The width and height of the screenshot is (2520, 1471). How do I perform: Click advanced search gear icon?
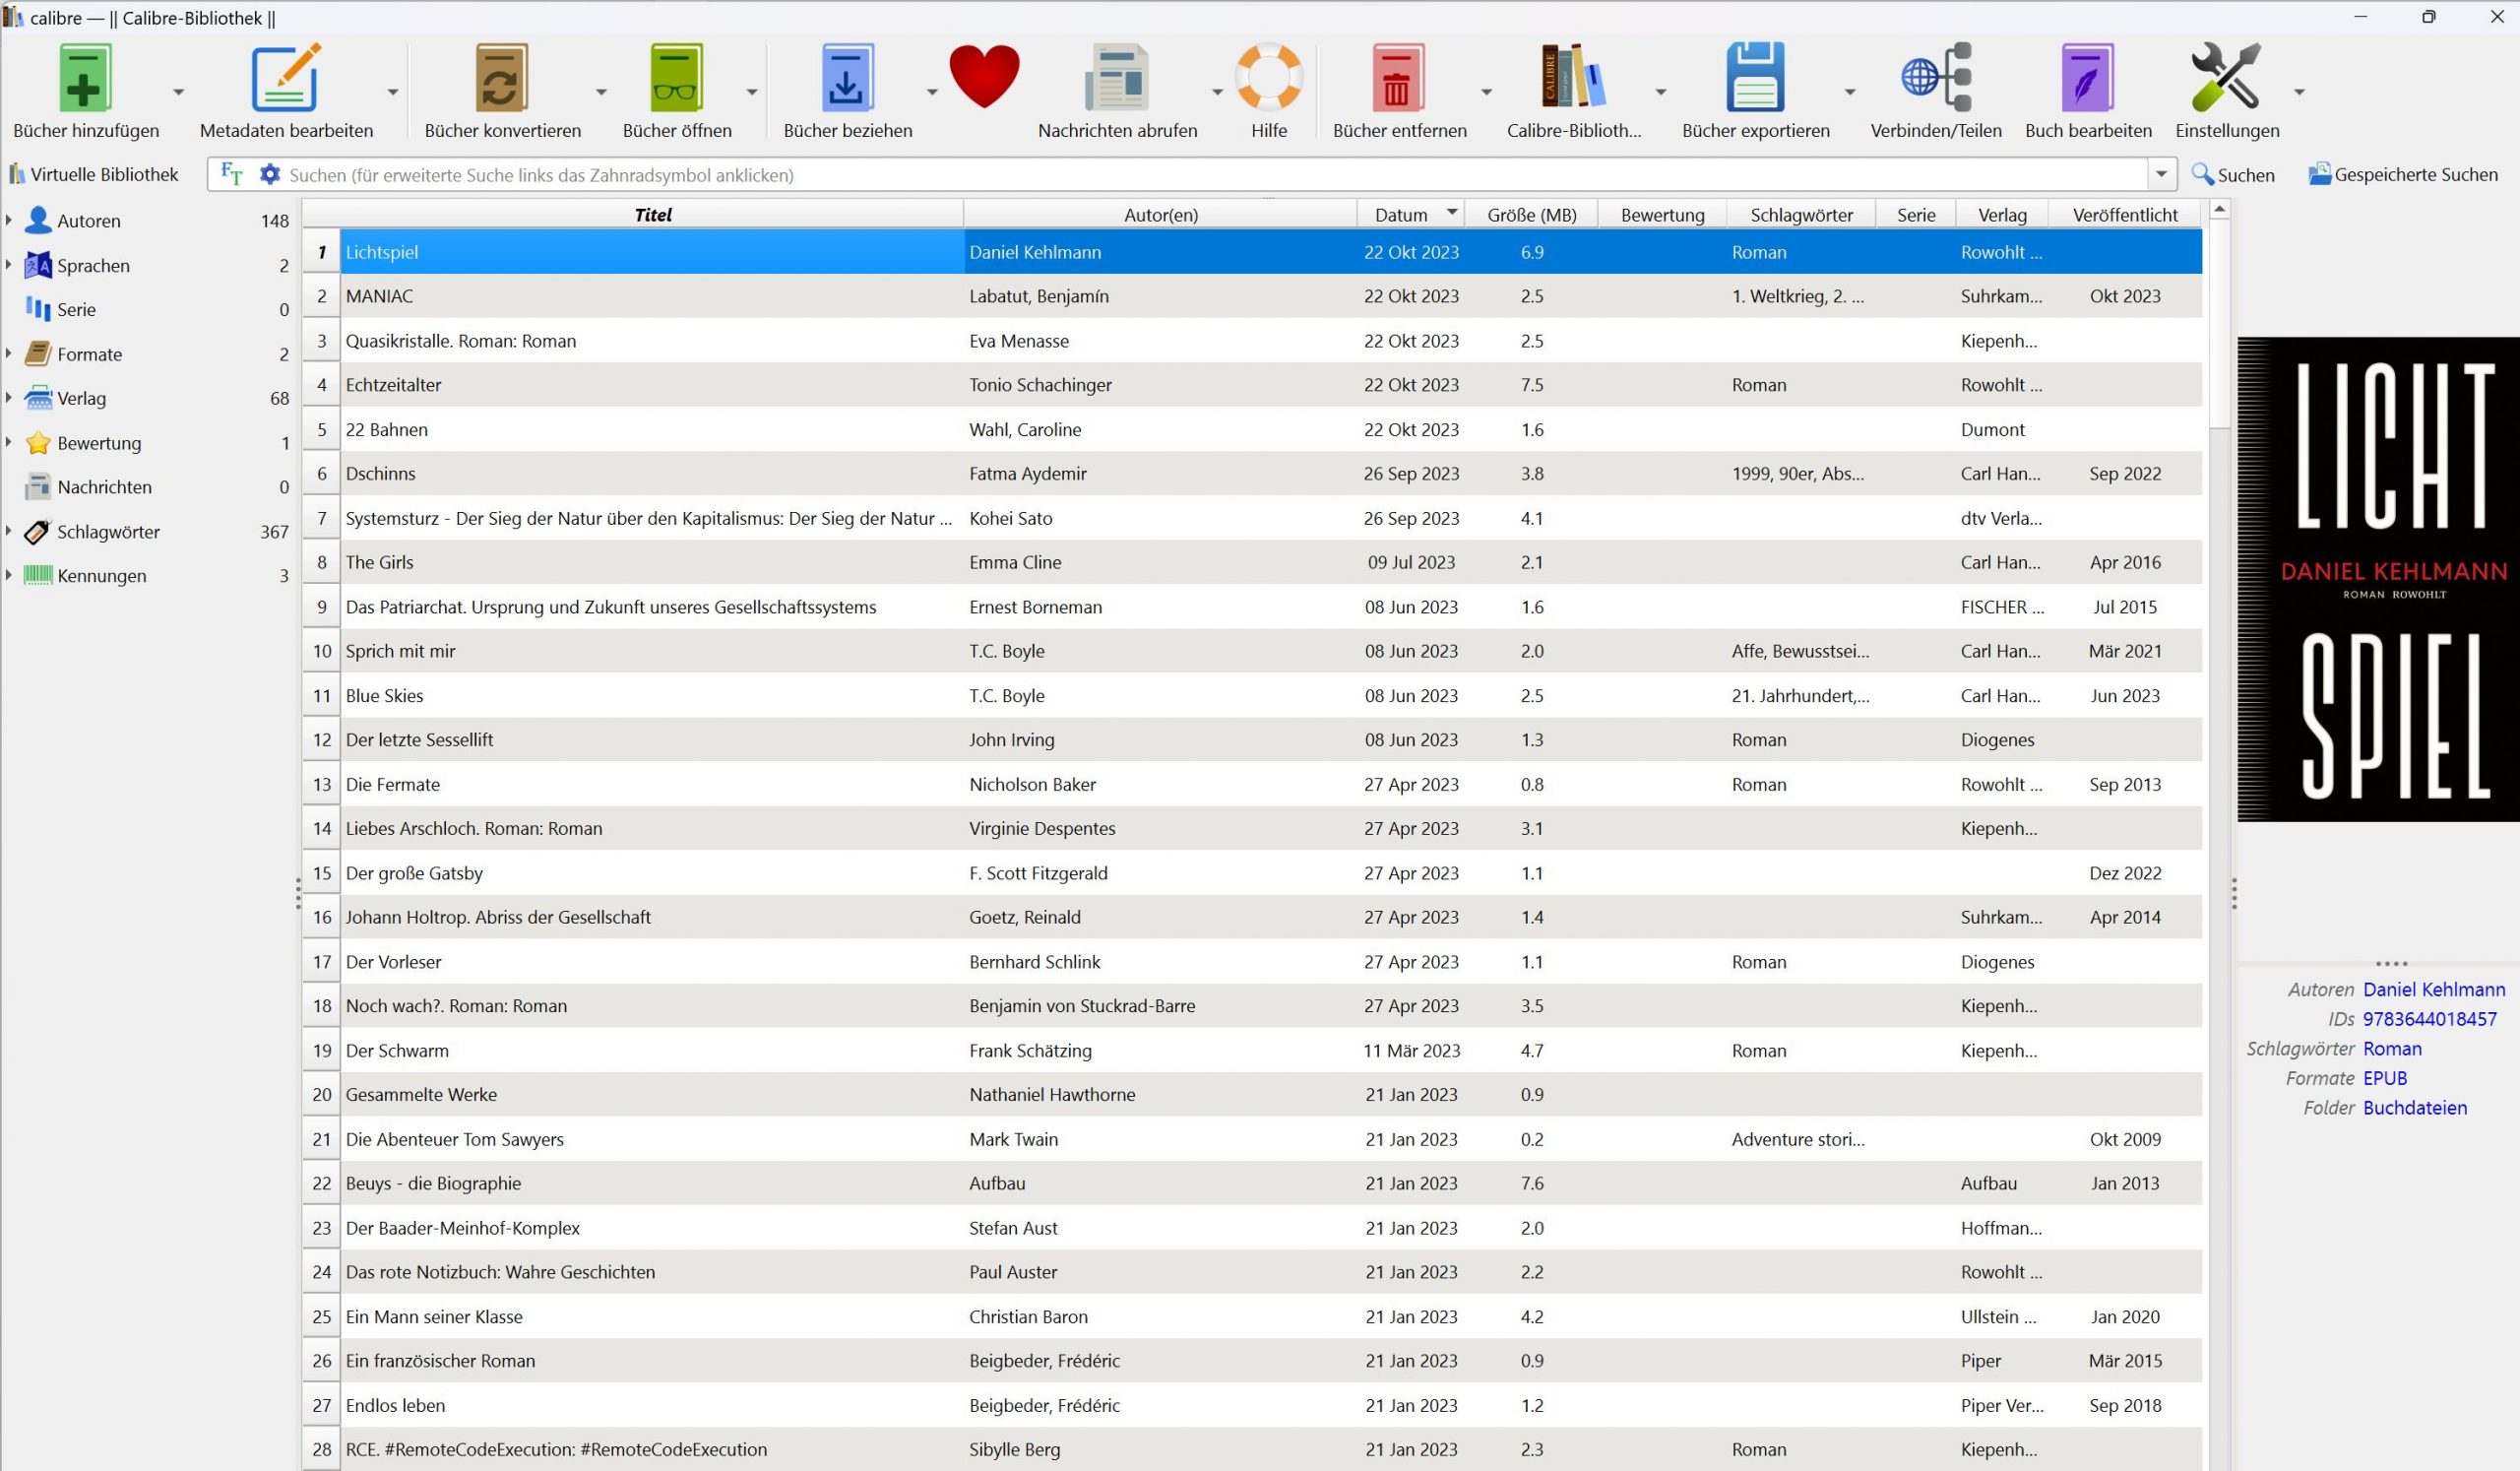pyautogui.click(x=270, y=174)
